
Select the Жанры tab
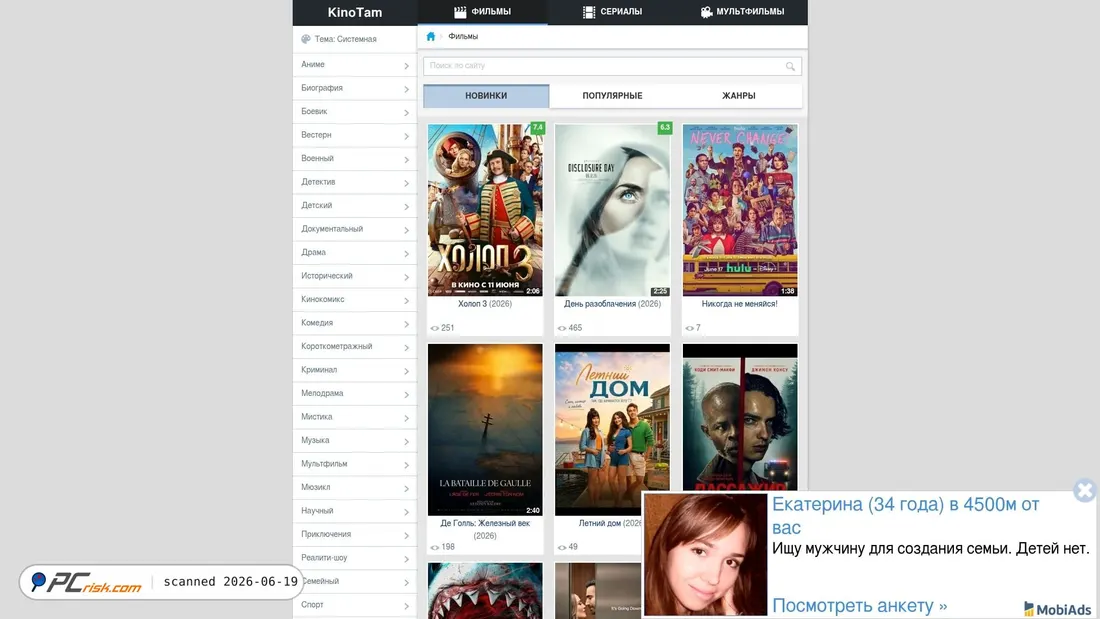tap(739, 96)
